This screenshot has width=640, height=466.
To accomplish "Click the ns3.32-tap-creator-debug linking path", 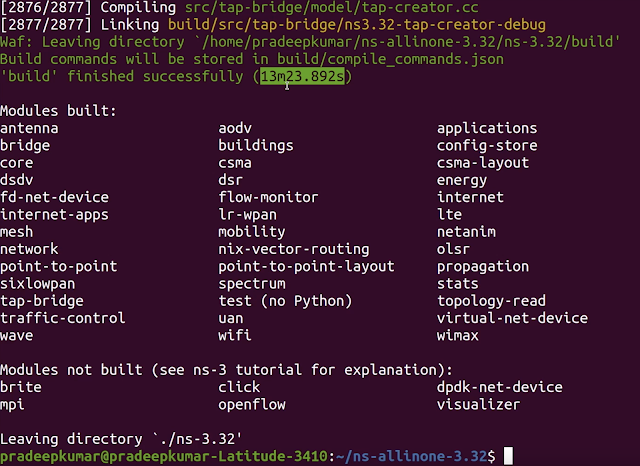I will [356, 24].
